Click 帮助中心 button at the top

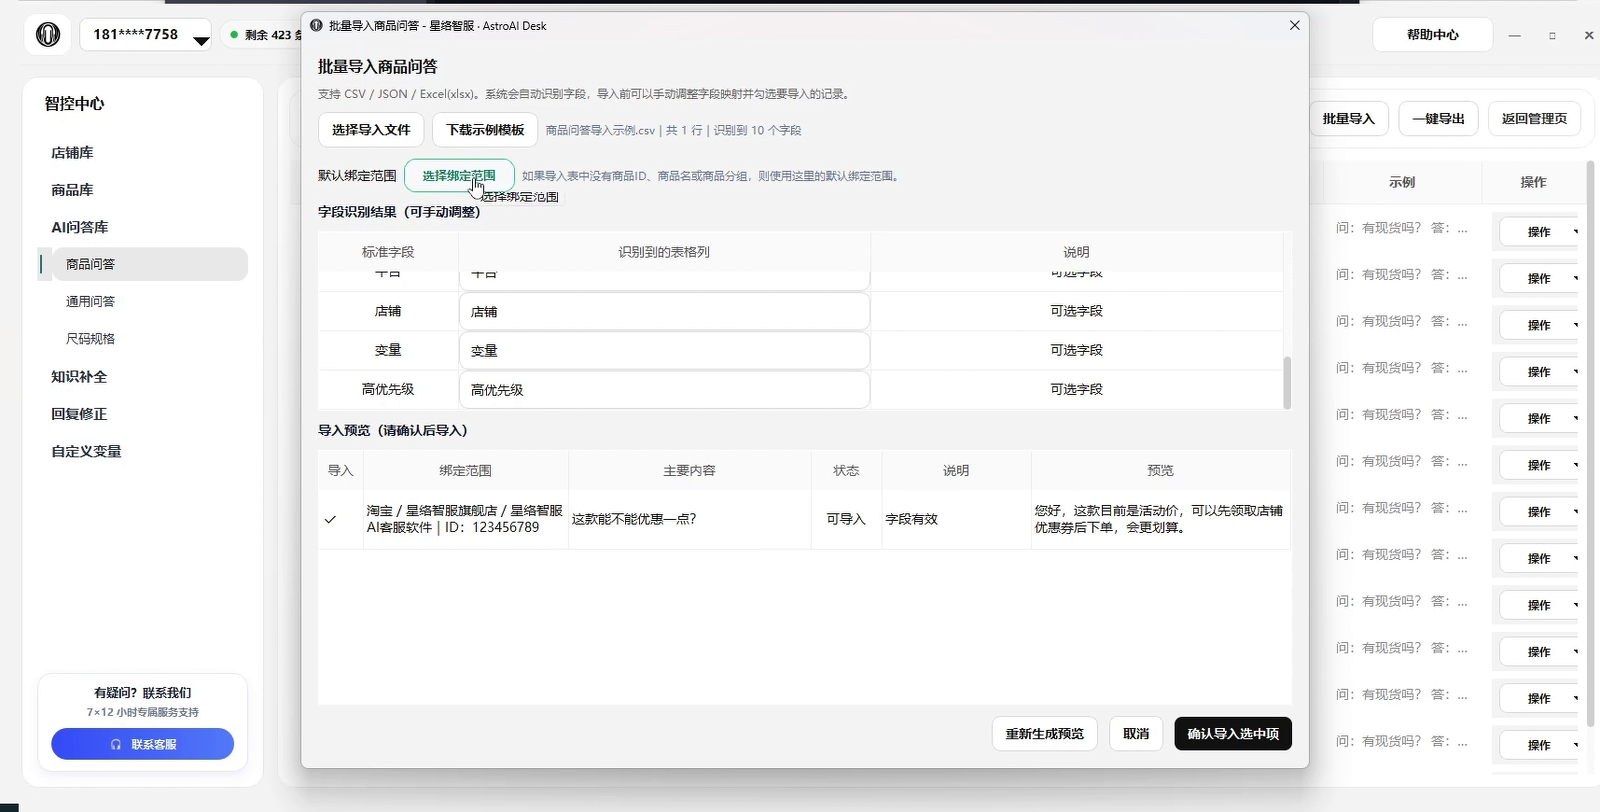click(x=1432, y=34)
